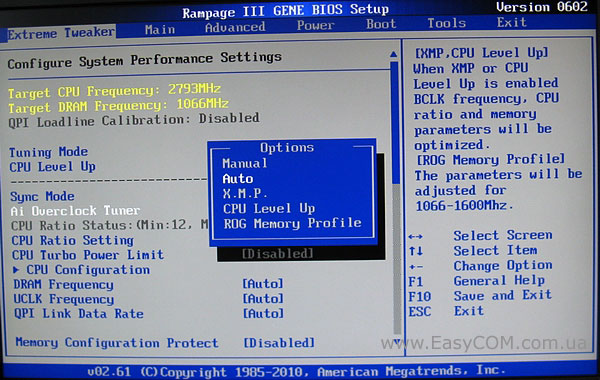The height and width of the screenshot is (380, 600).
Task: Switch to the Exit tab
Action: tap(512, 23)
